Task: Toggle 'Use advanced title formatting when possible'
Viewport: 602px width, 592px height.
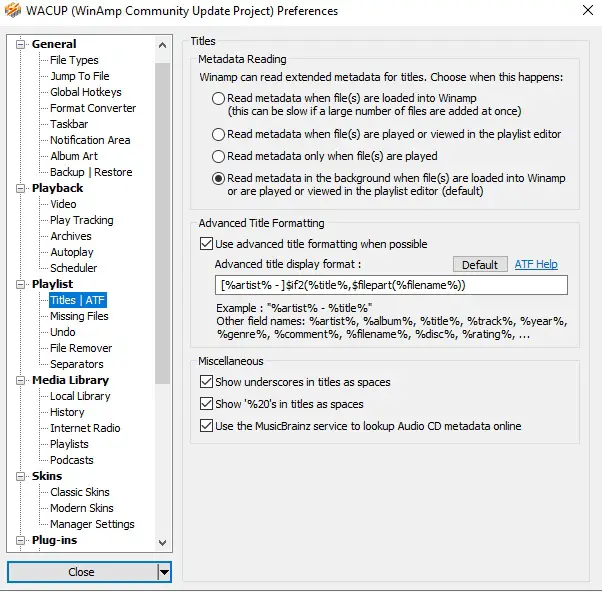Action: point(206,244)
